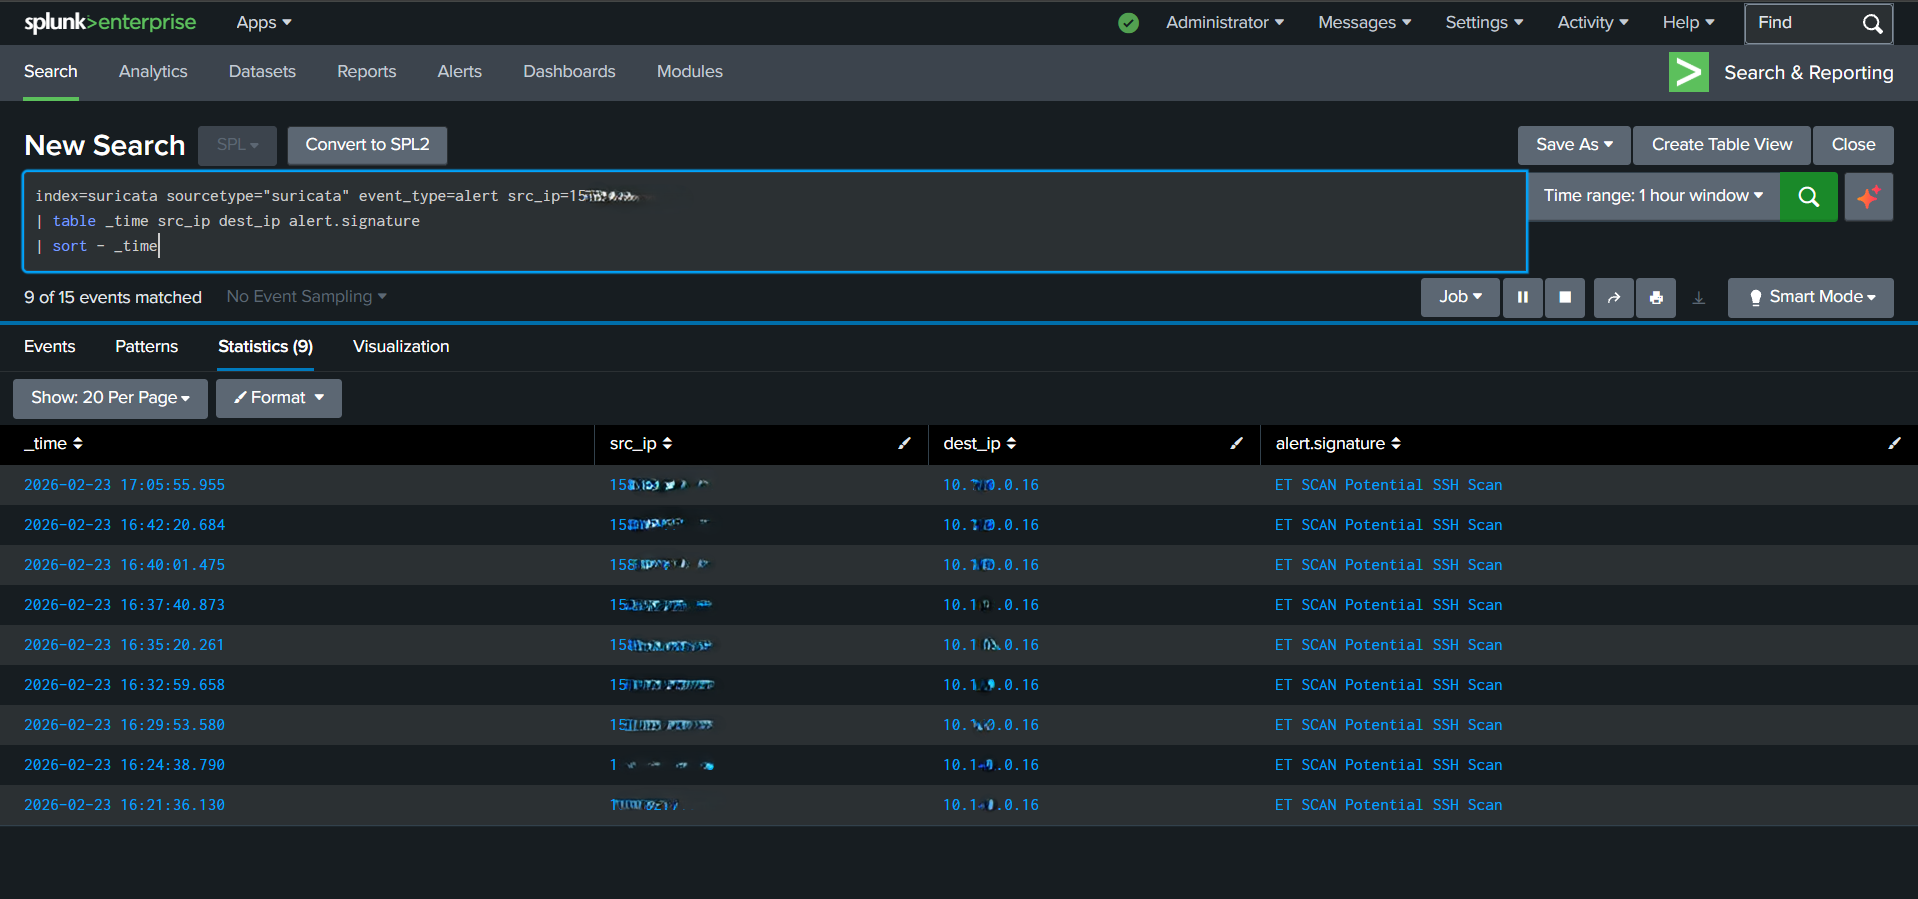The image size is (1918, 899).
Task: Click into the Find search field
Action: [x=1804, y=23]
